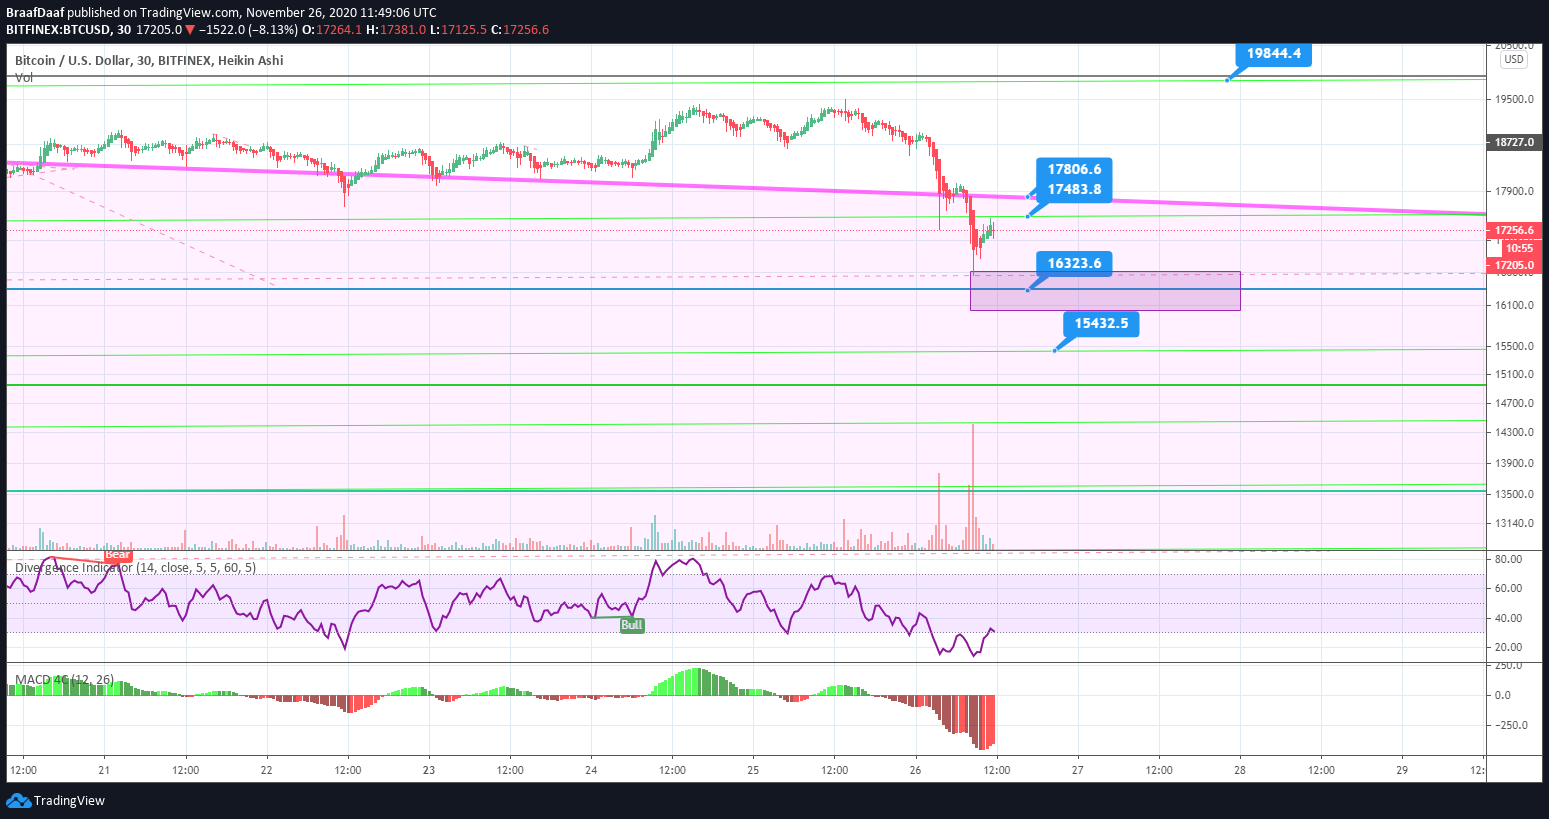Click the Bitcoin / U.S. Dollar chart title
This screenshot has height=819, width=1549.
pyautogui.click(x=149, y=61)
